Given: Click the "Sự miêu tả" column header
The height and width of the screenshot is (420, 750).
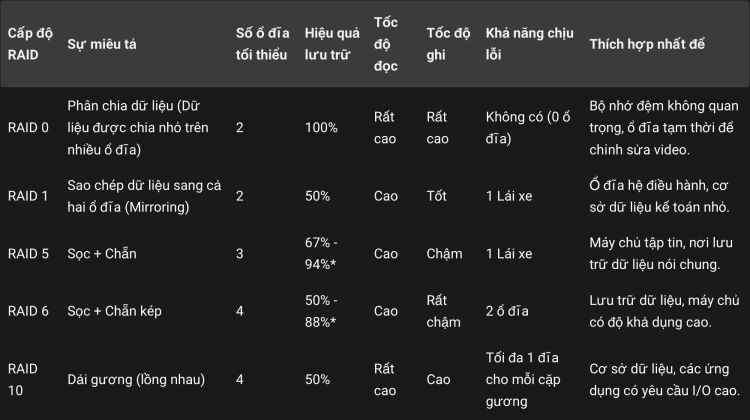Looking at the screenshot, I should tap(103, 44).
